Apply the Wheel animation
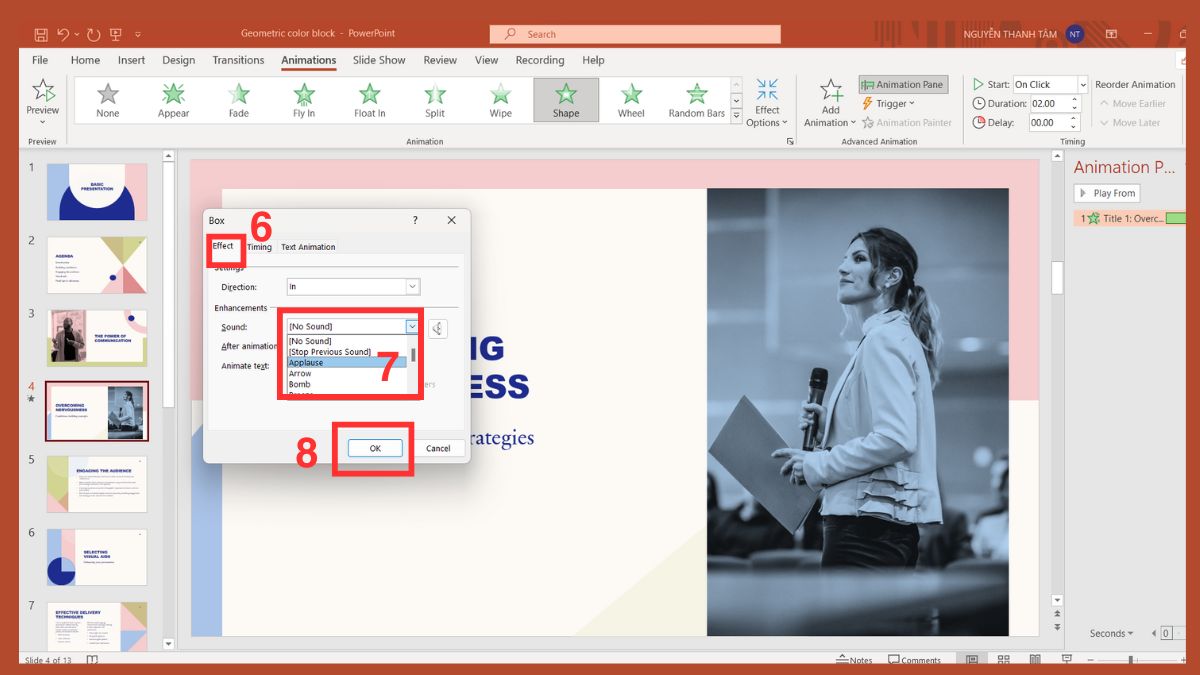Screen dimensions: 1200x675 coord(631,99)
